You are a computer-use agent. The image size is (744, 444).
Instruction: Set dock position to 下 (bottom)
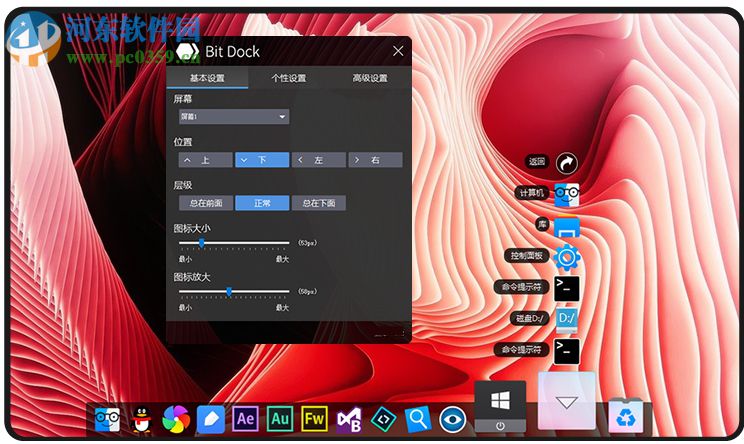[262, 160]
